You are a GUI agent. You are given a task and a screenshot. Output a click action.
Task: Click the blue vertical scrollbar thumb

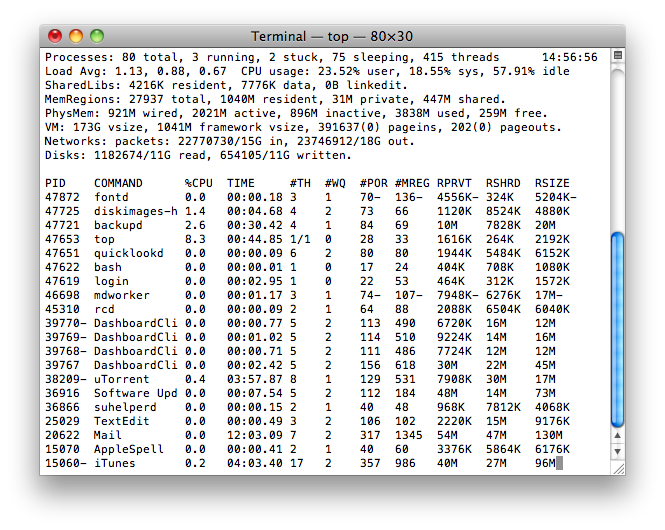[x=618, y=329]
